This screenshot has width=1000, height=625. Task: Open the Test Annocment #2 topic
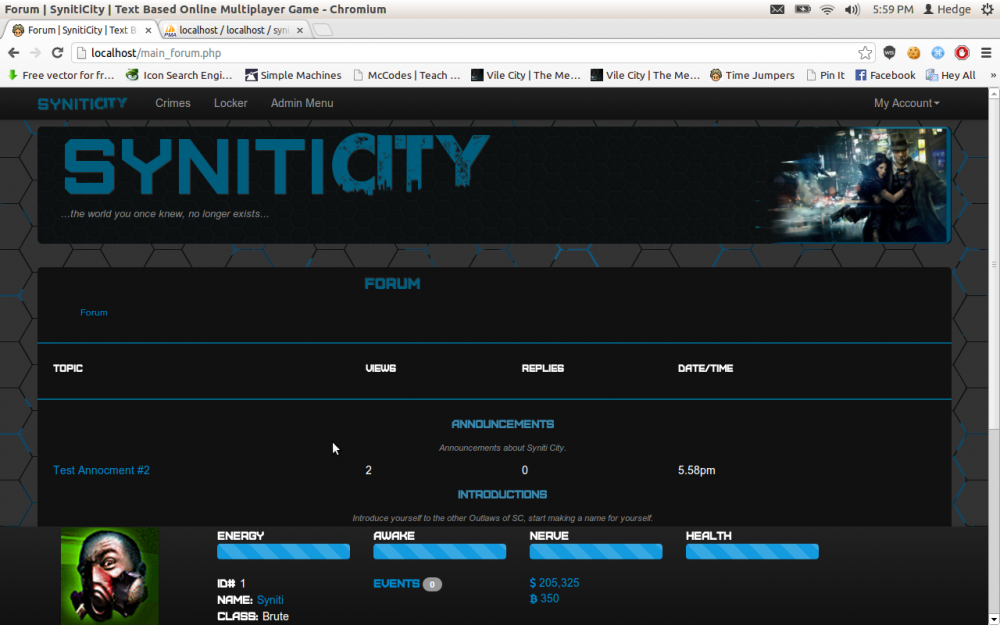[101, 470]
